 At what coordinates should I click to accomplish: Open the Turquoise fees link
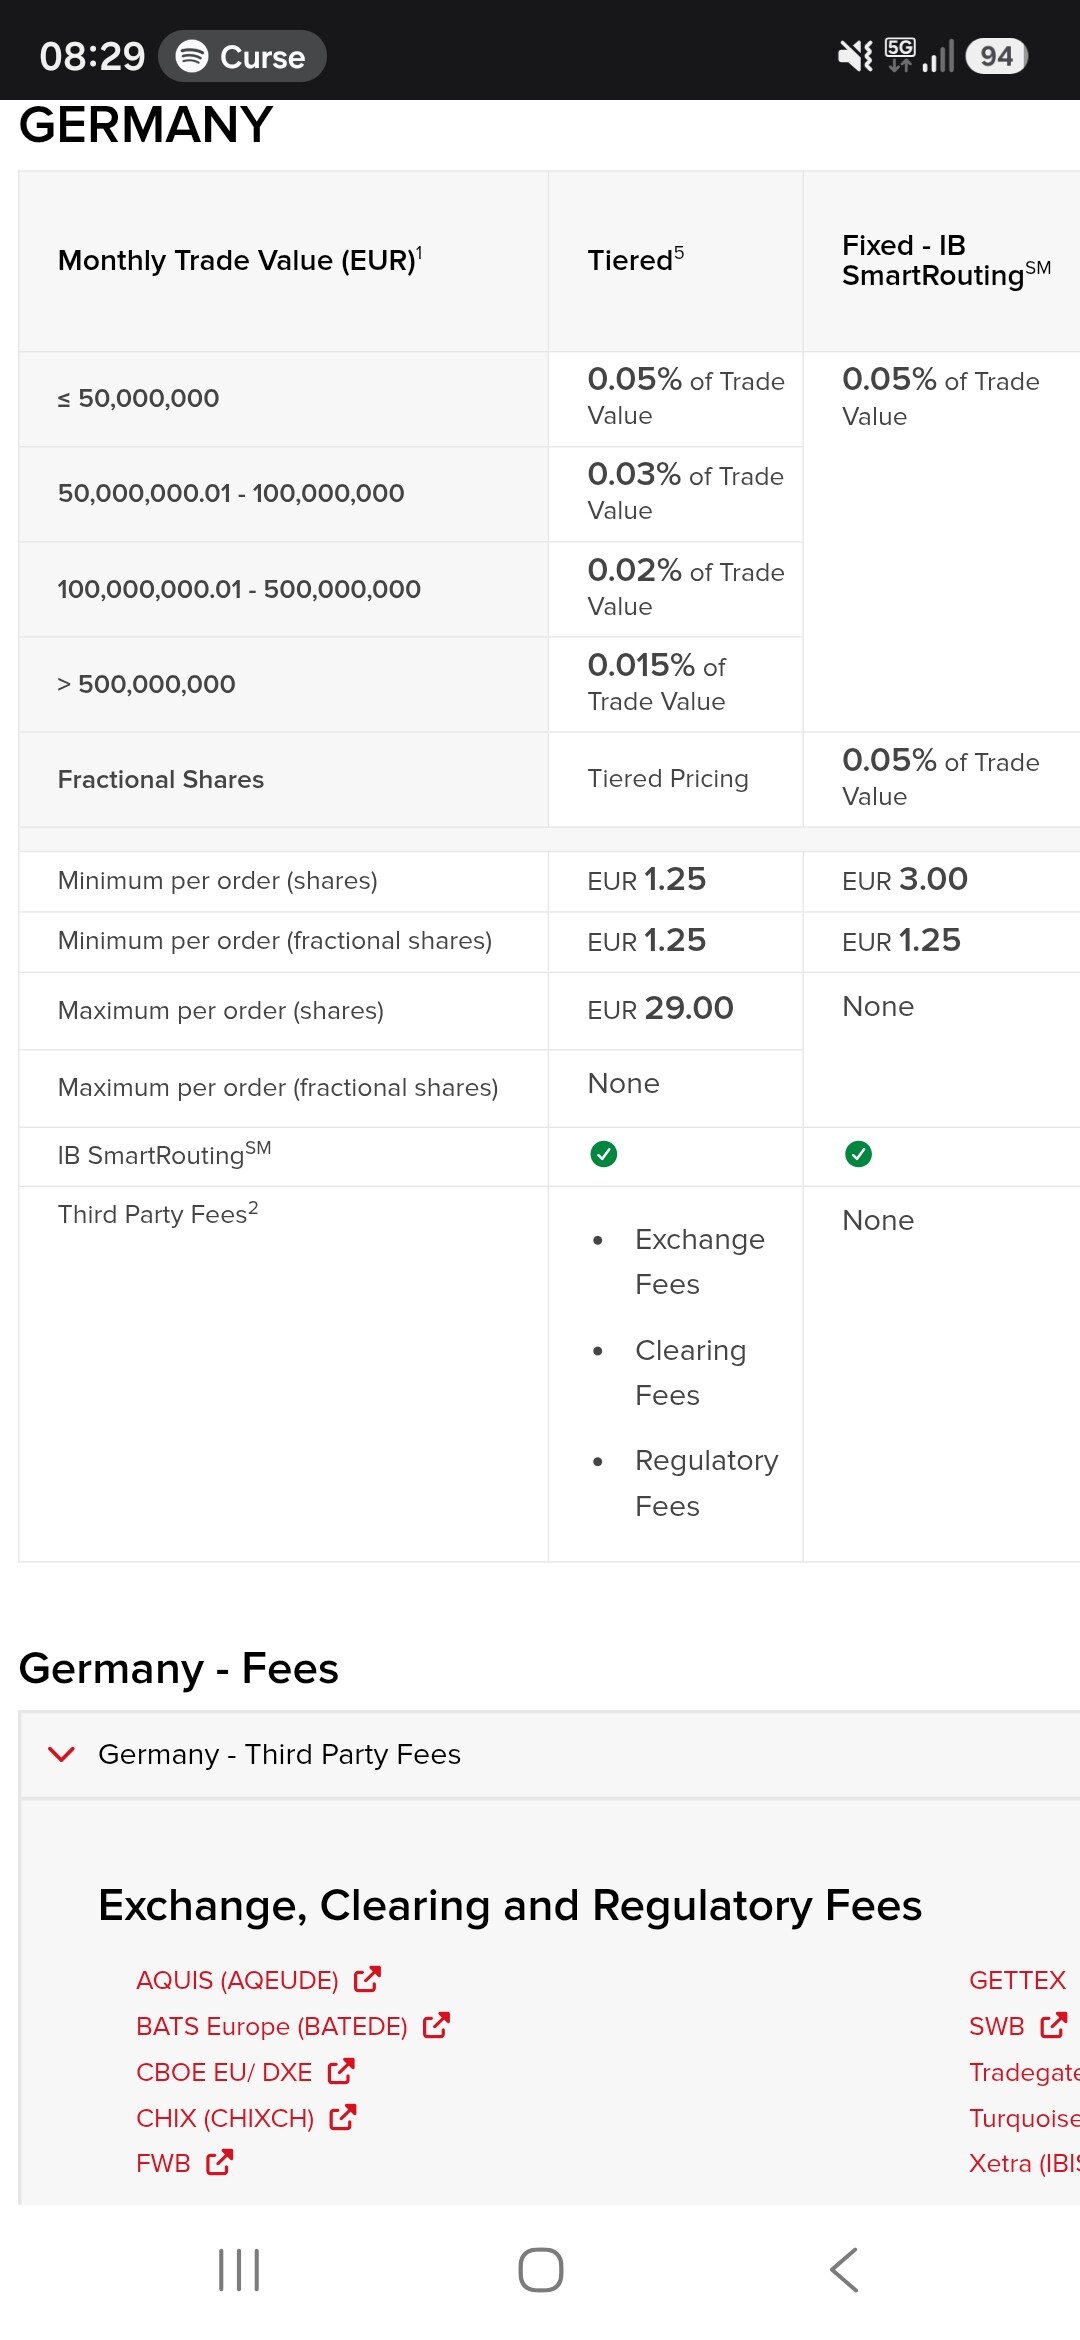click(1024, 2118)
